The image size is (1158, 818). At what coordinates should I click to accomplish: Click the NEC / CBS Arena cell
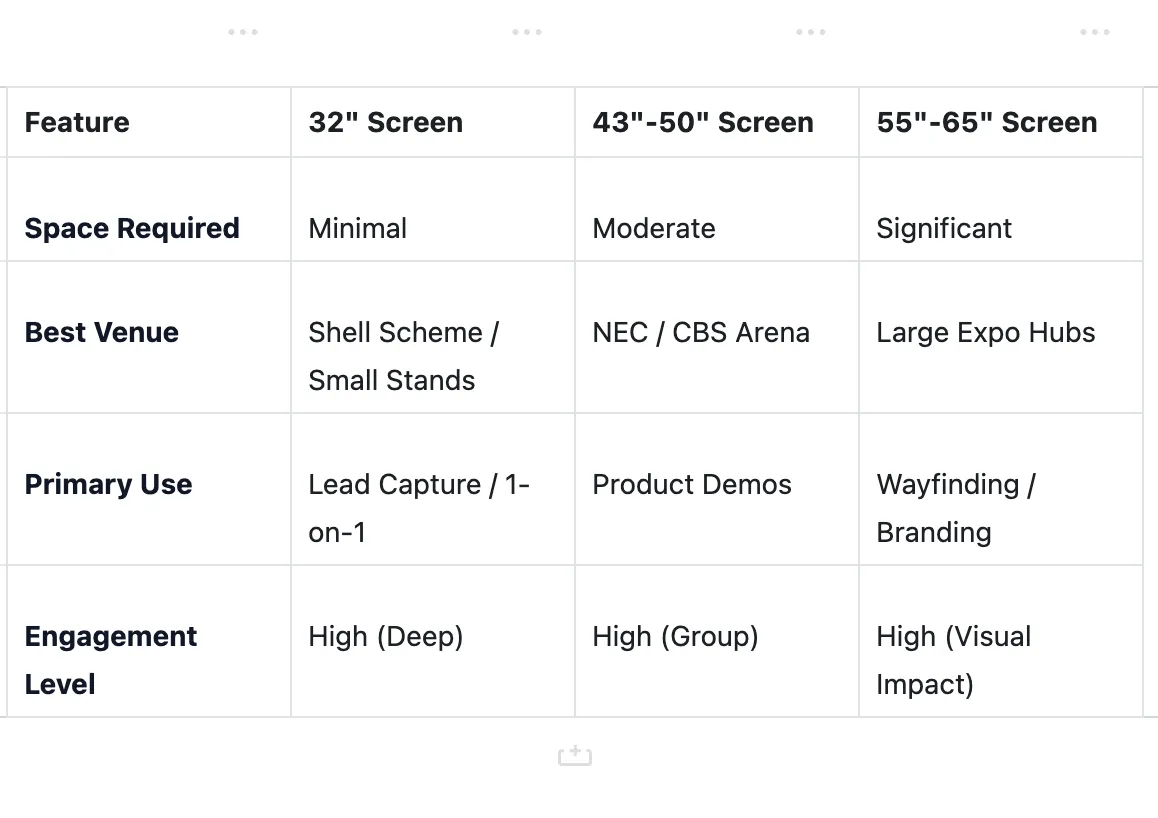[x=701, y=332]
